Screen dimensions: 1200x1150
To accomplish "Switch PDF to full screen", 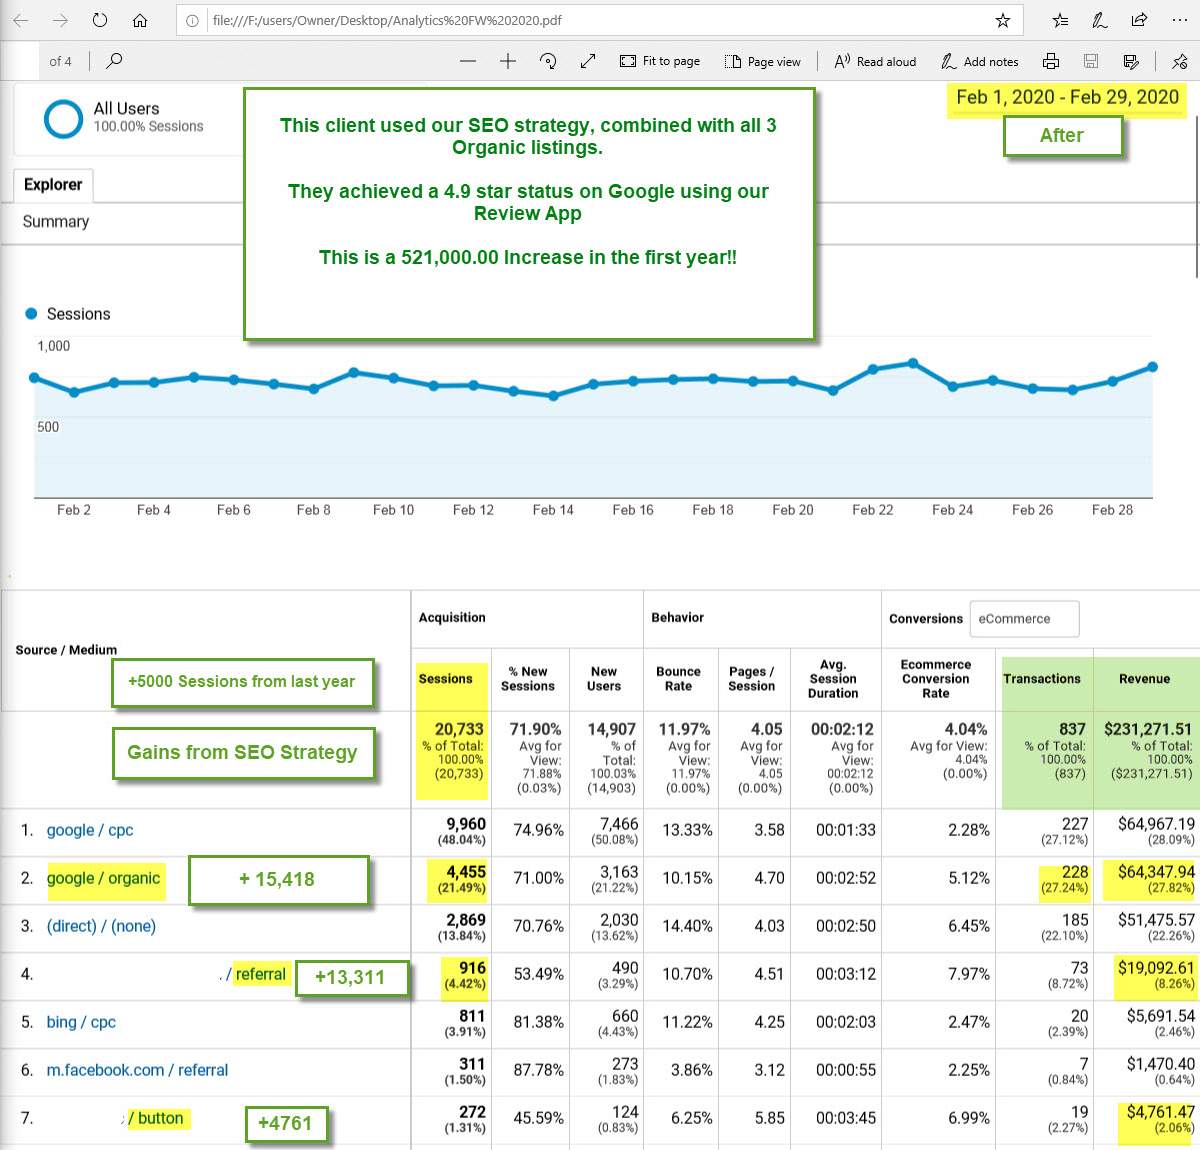I will (588, 61).
